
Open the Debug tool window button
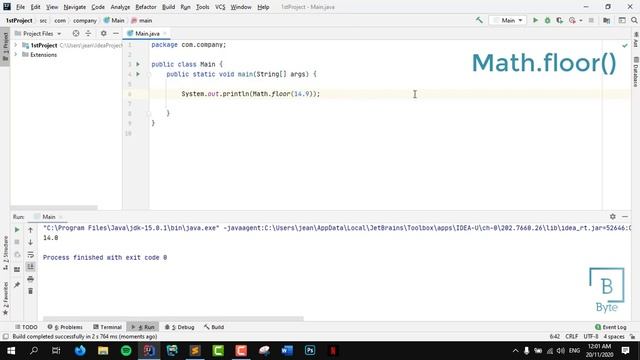click(180, 327)
